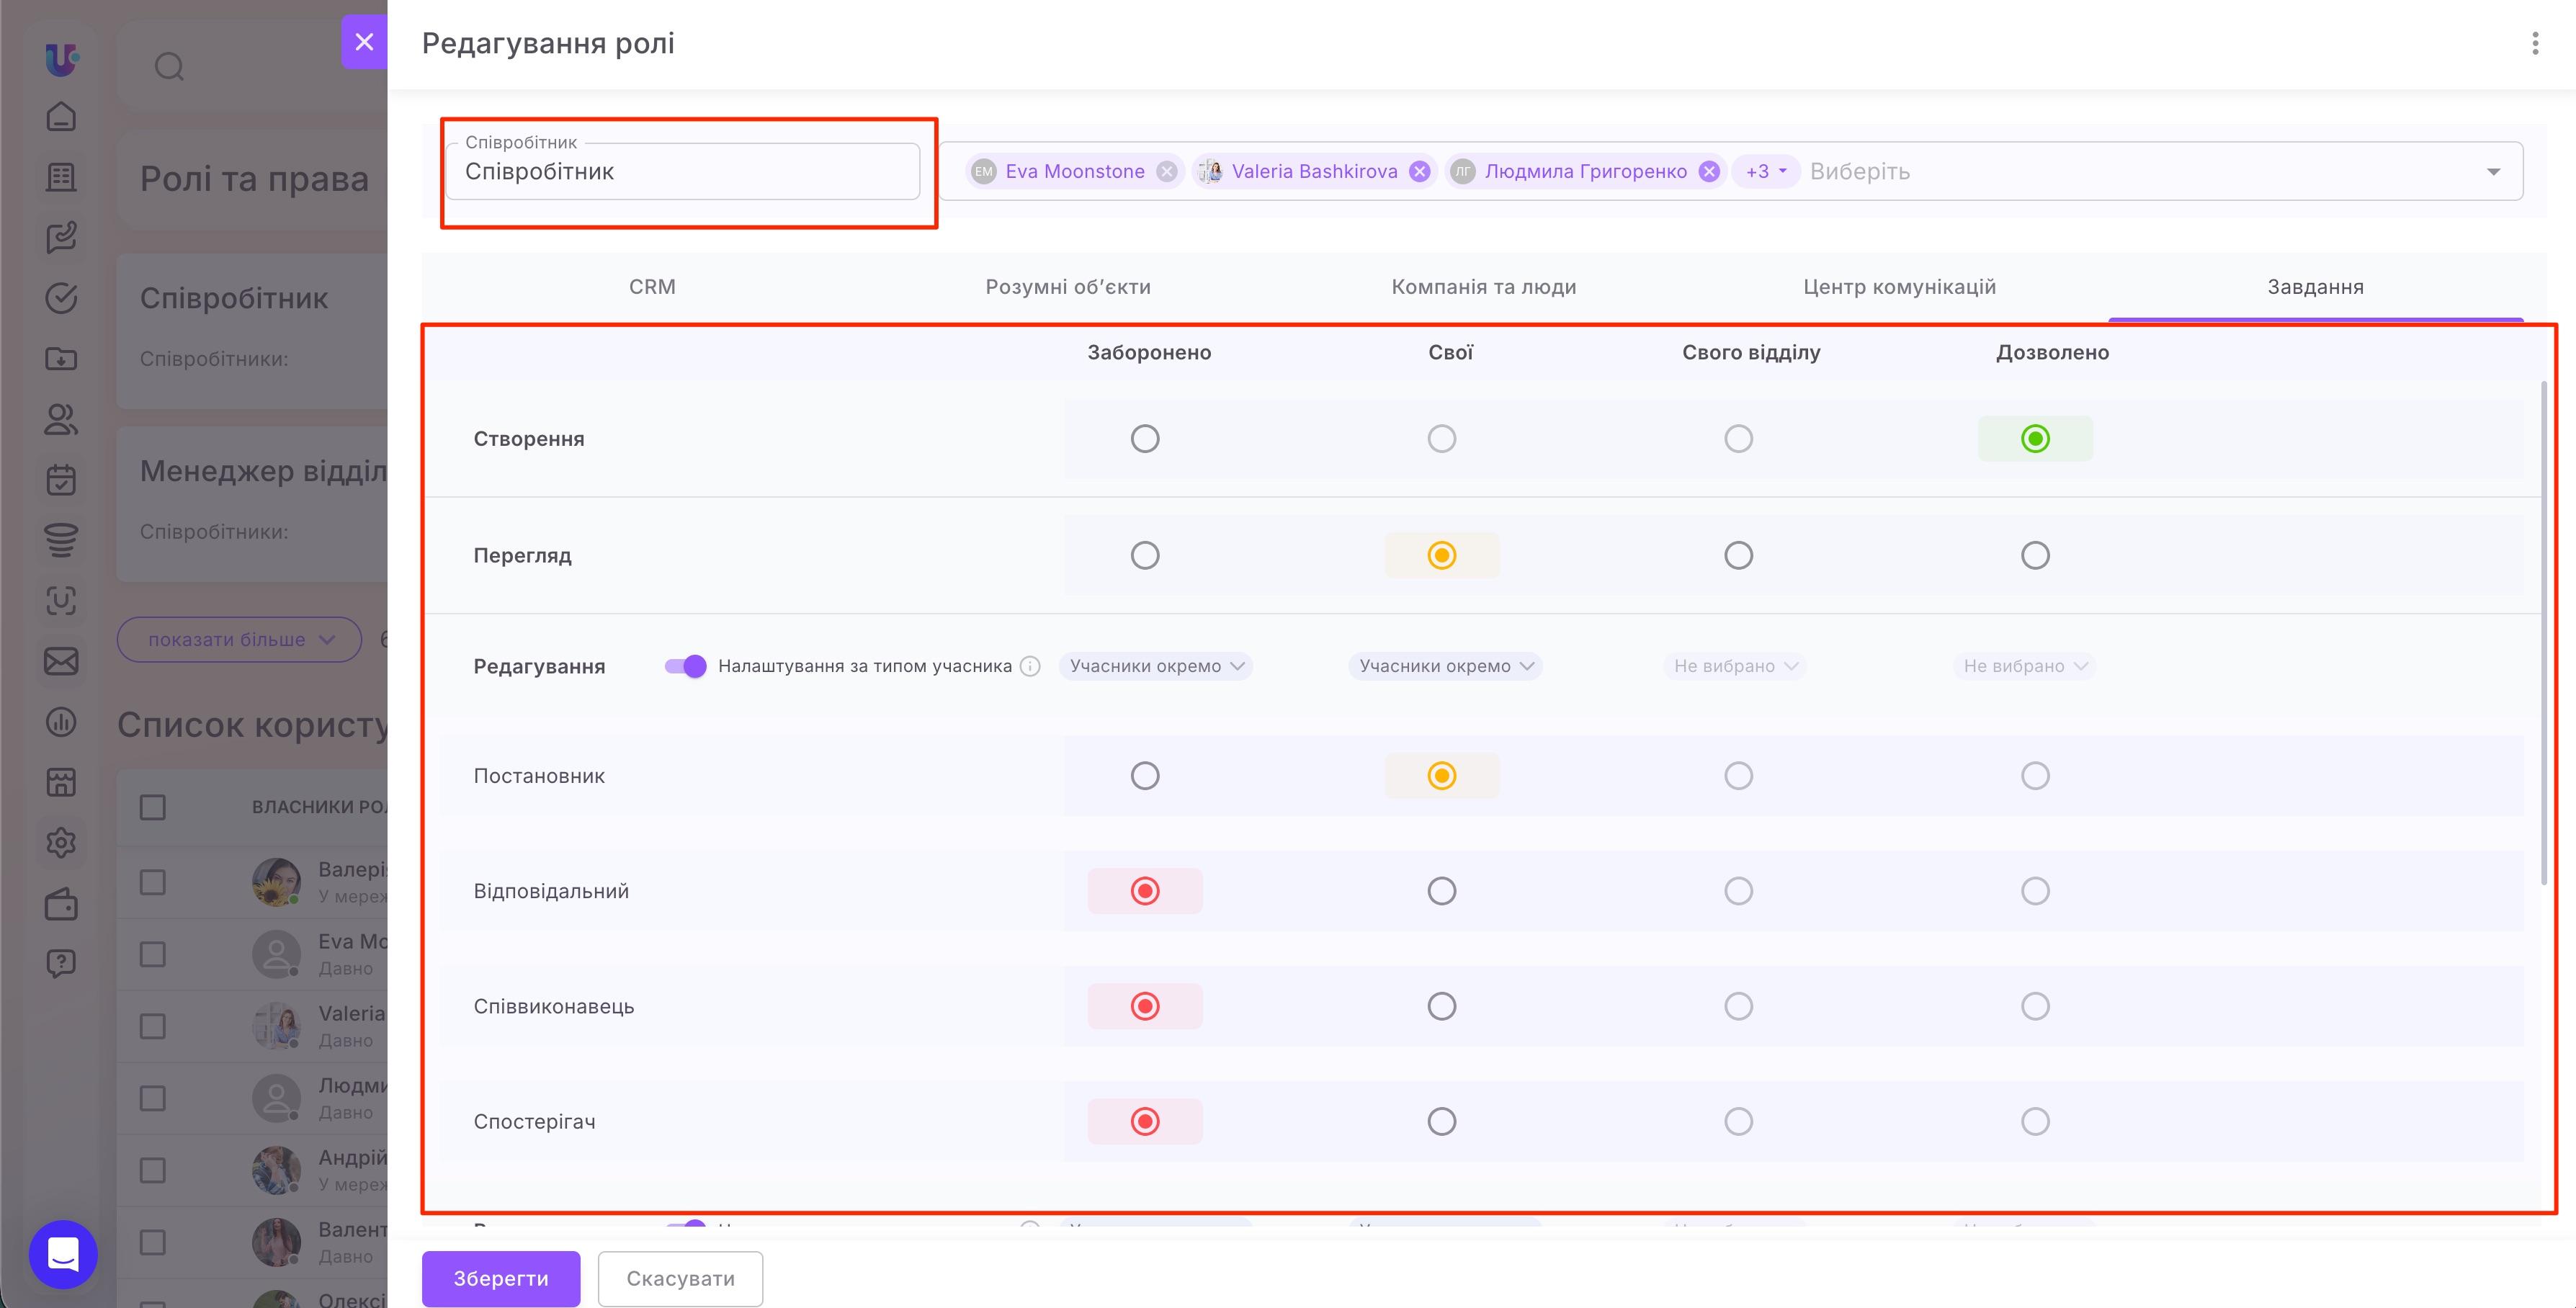Open Учасники окремо dropdown under Заборонено

tap(1156, 666)
